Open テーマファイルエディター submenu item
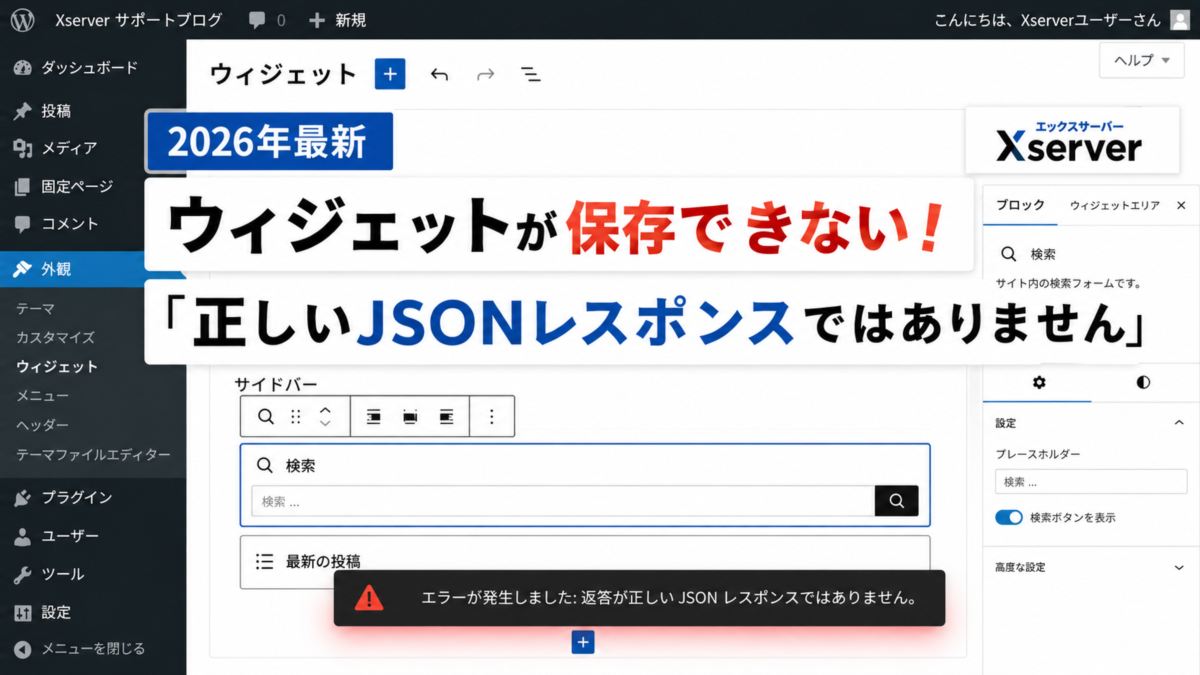 [93, 454]
